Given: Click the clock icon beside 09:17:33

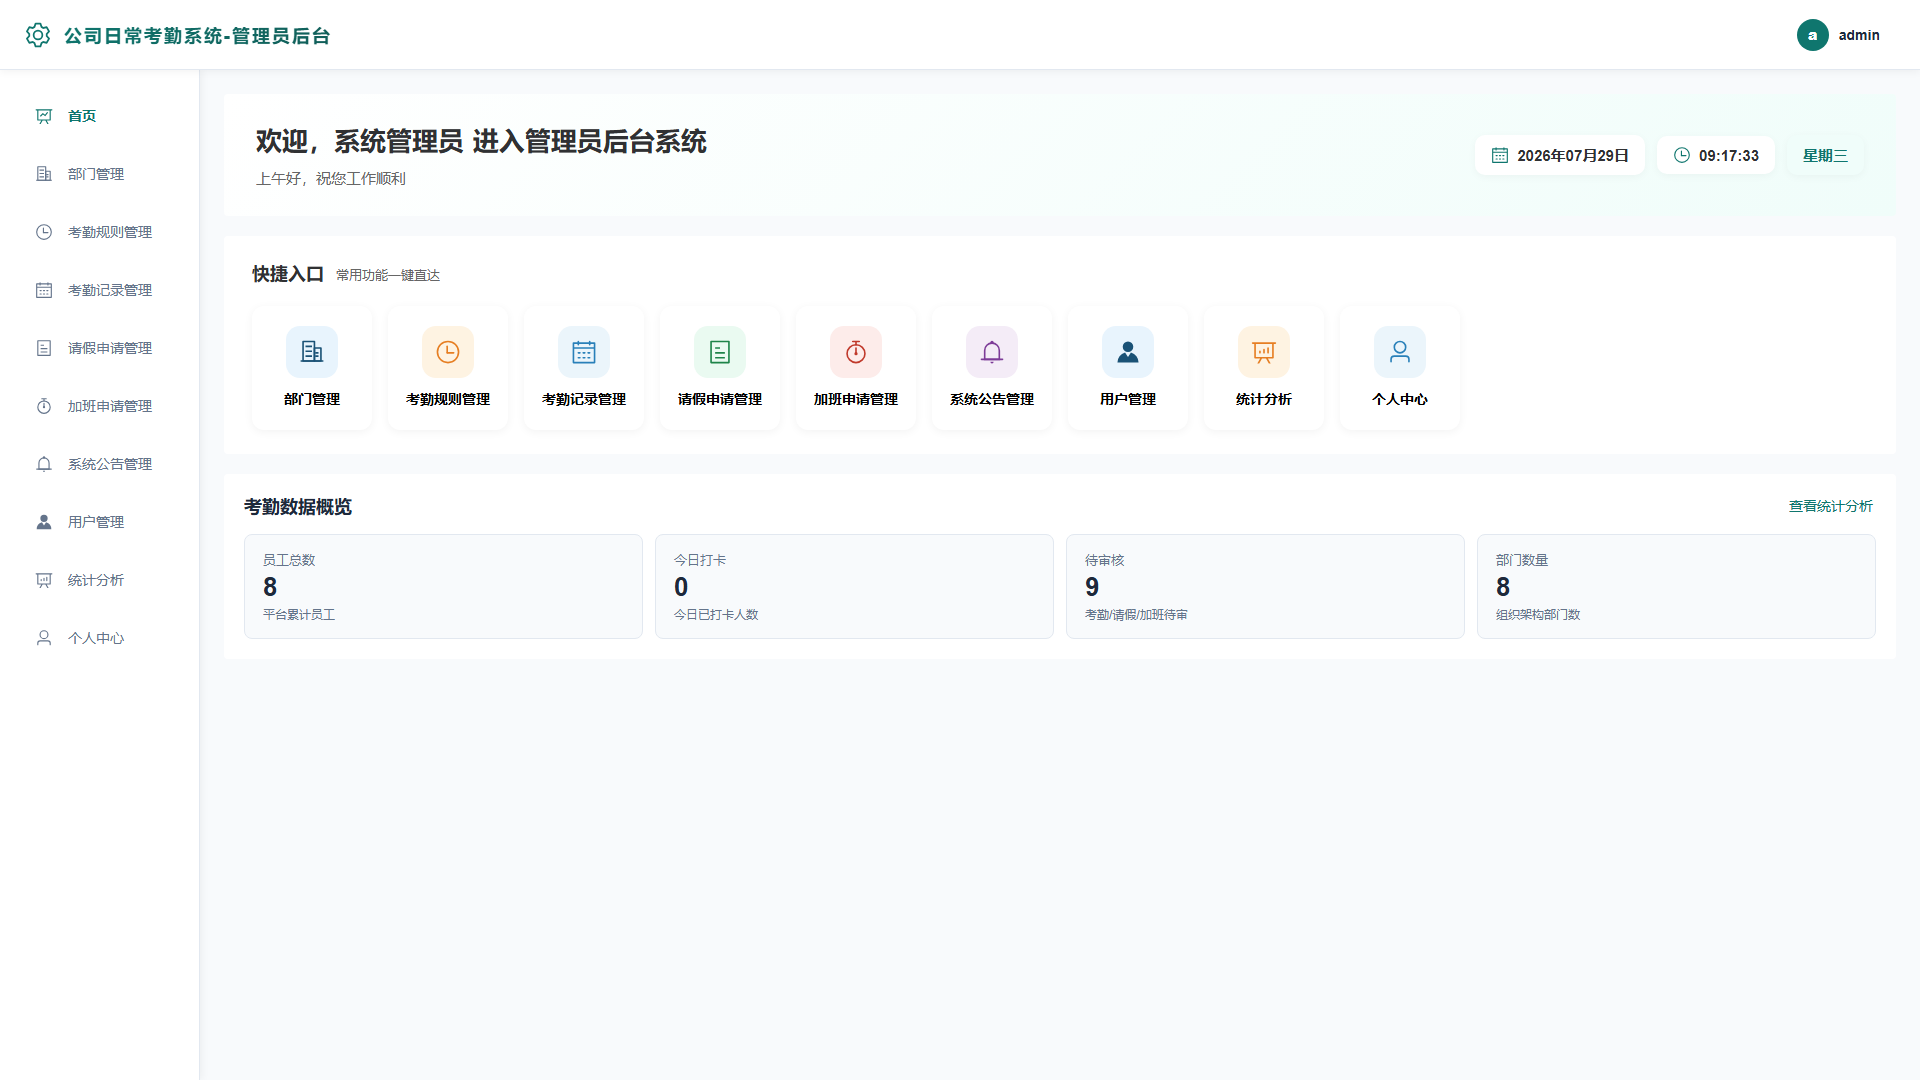Looking at the screenshot, I should pyautogui.click(x=1682, y=155).
